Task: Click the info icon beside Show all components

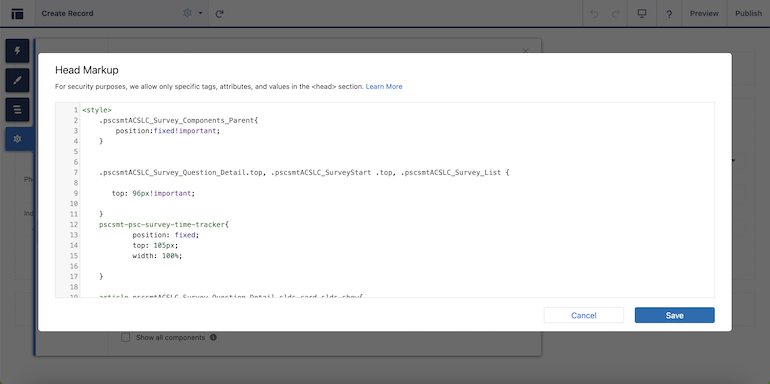Action: point(213,337)
